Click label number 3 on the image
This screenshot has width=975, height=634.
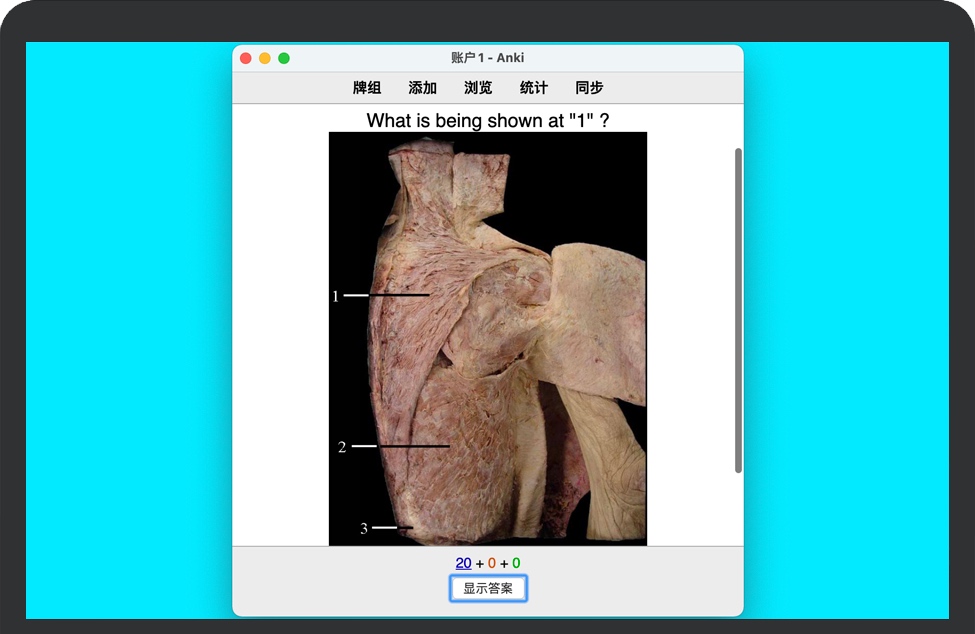click(x=364, y=528)
